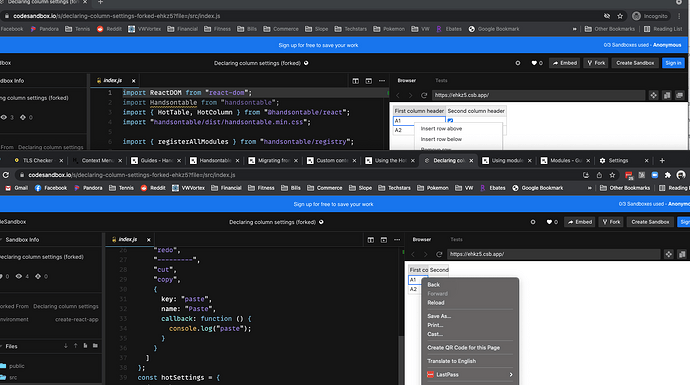Check the checkbox under Second column header
The image size is (690, 385).
click(x=450, y=121)
